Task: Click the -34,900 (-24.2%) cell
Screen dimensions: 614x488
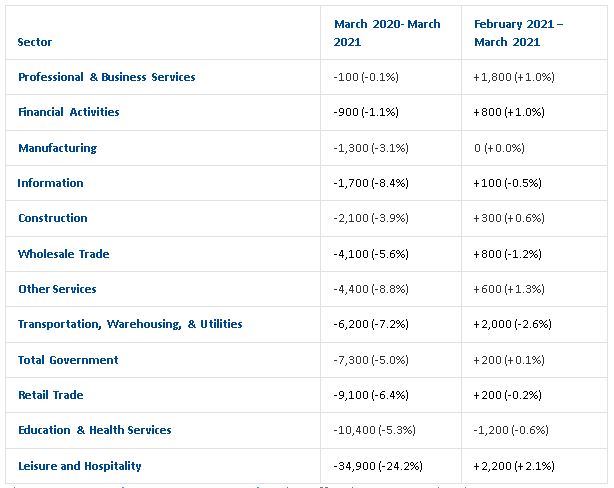Action: (377, 466)
